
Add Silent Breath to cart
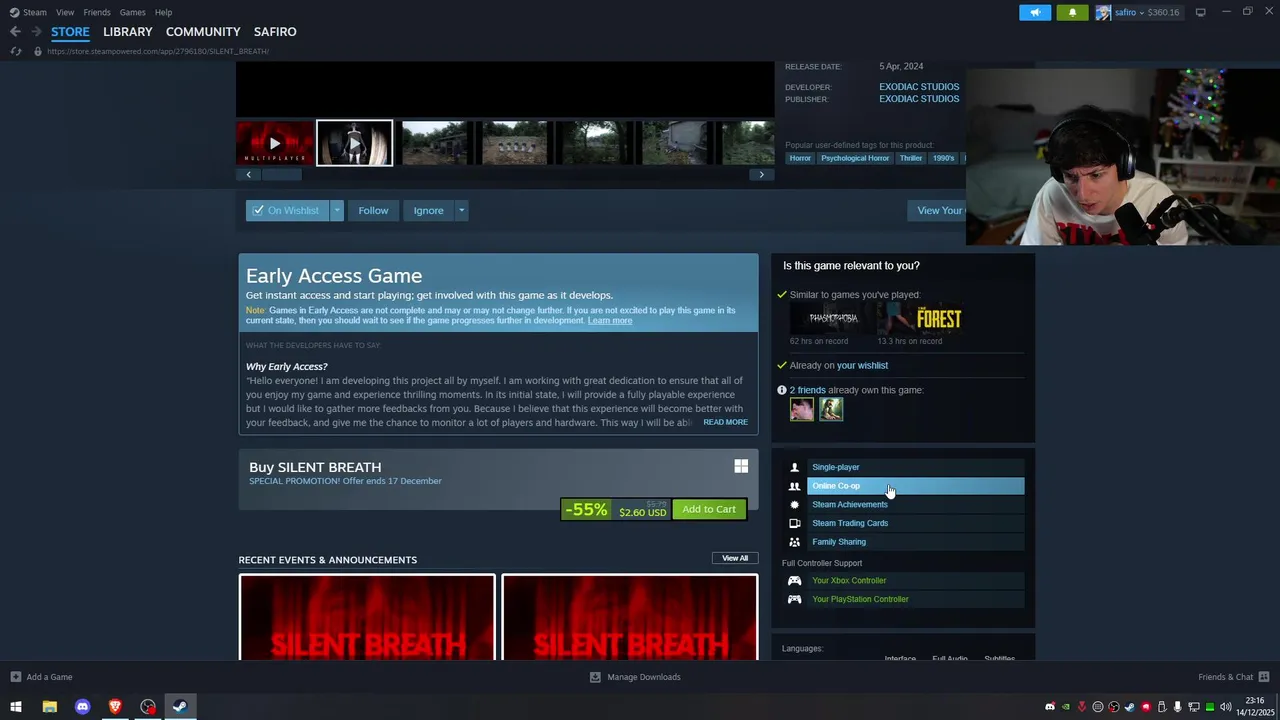pos(709,509)
